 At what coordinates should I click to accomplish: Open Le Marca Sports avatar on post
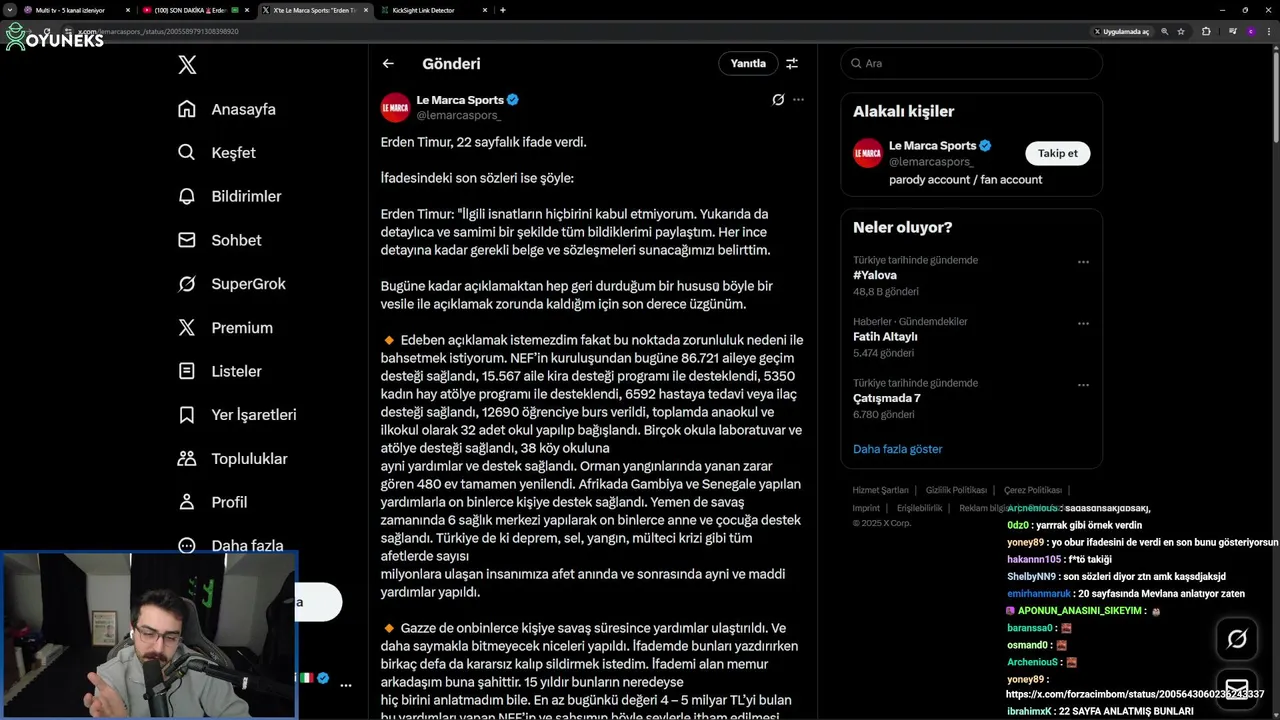[395, 107]
